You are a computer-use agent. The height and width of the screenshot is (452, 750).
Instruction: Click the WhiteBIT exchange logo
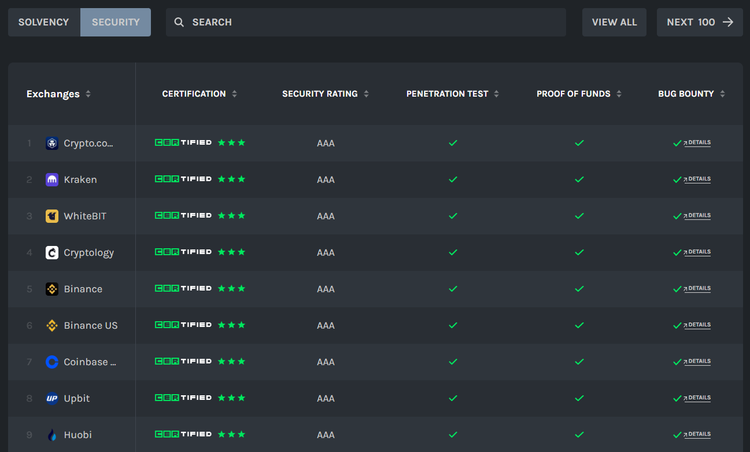pos(52,216)
